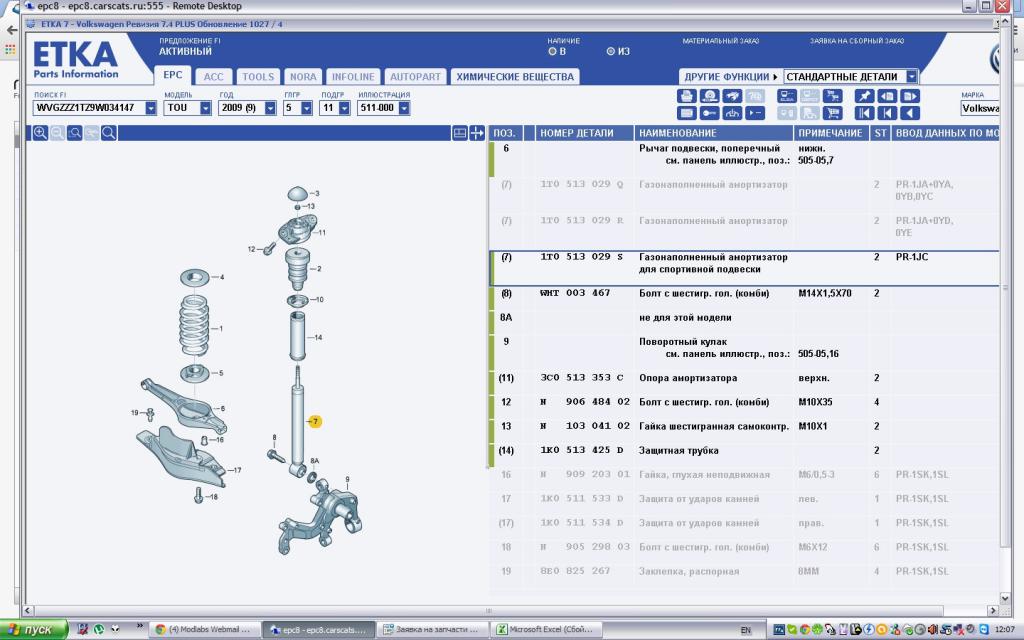The image size is (1024, 640).
Task: Select the 'В' availability radio button
Action: click(552, 51)
